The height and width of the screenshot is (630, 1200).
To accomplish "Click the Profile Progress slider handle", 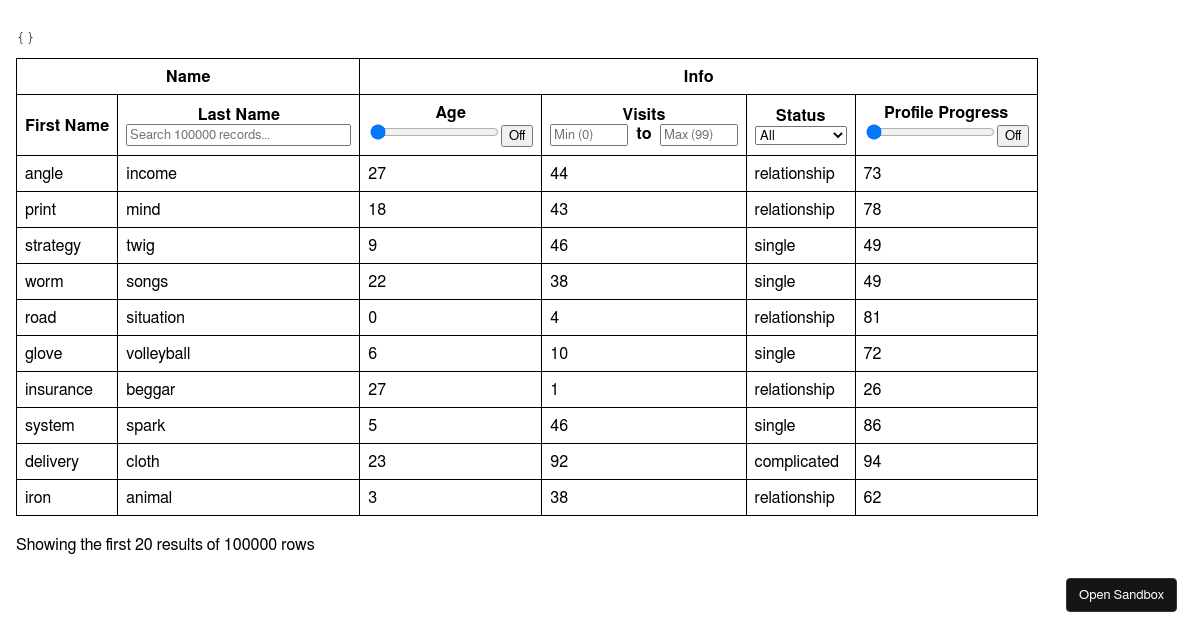I will (874, 132).
